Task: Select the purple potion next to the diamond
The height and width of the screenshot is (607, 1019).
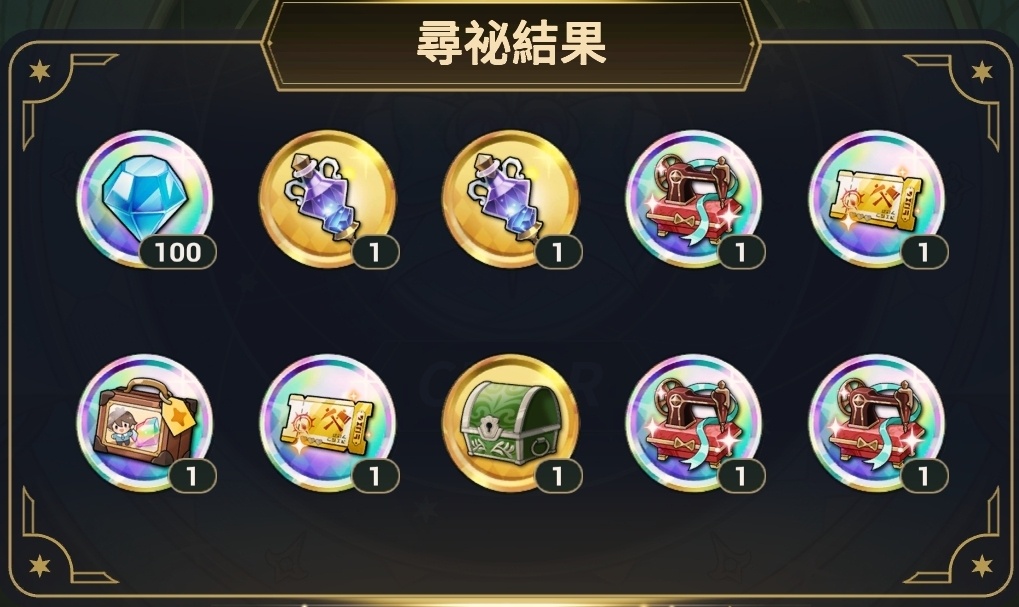Action: (328, 198)
